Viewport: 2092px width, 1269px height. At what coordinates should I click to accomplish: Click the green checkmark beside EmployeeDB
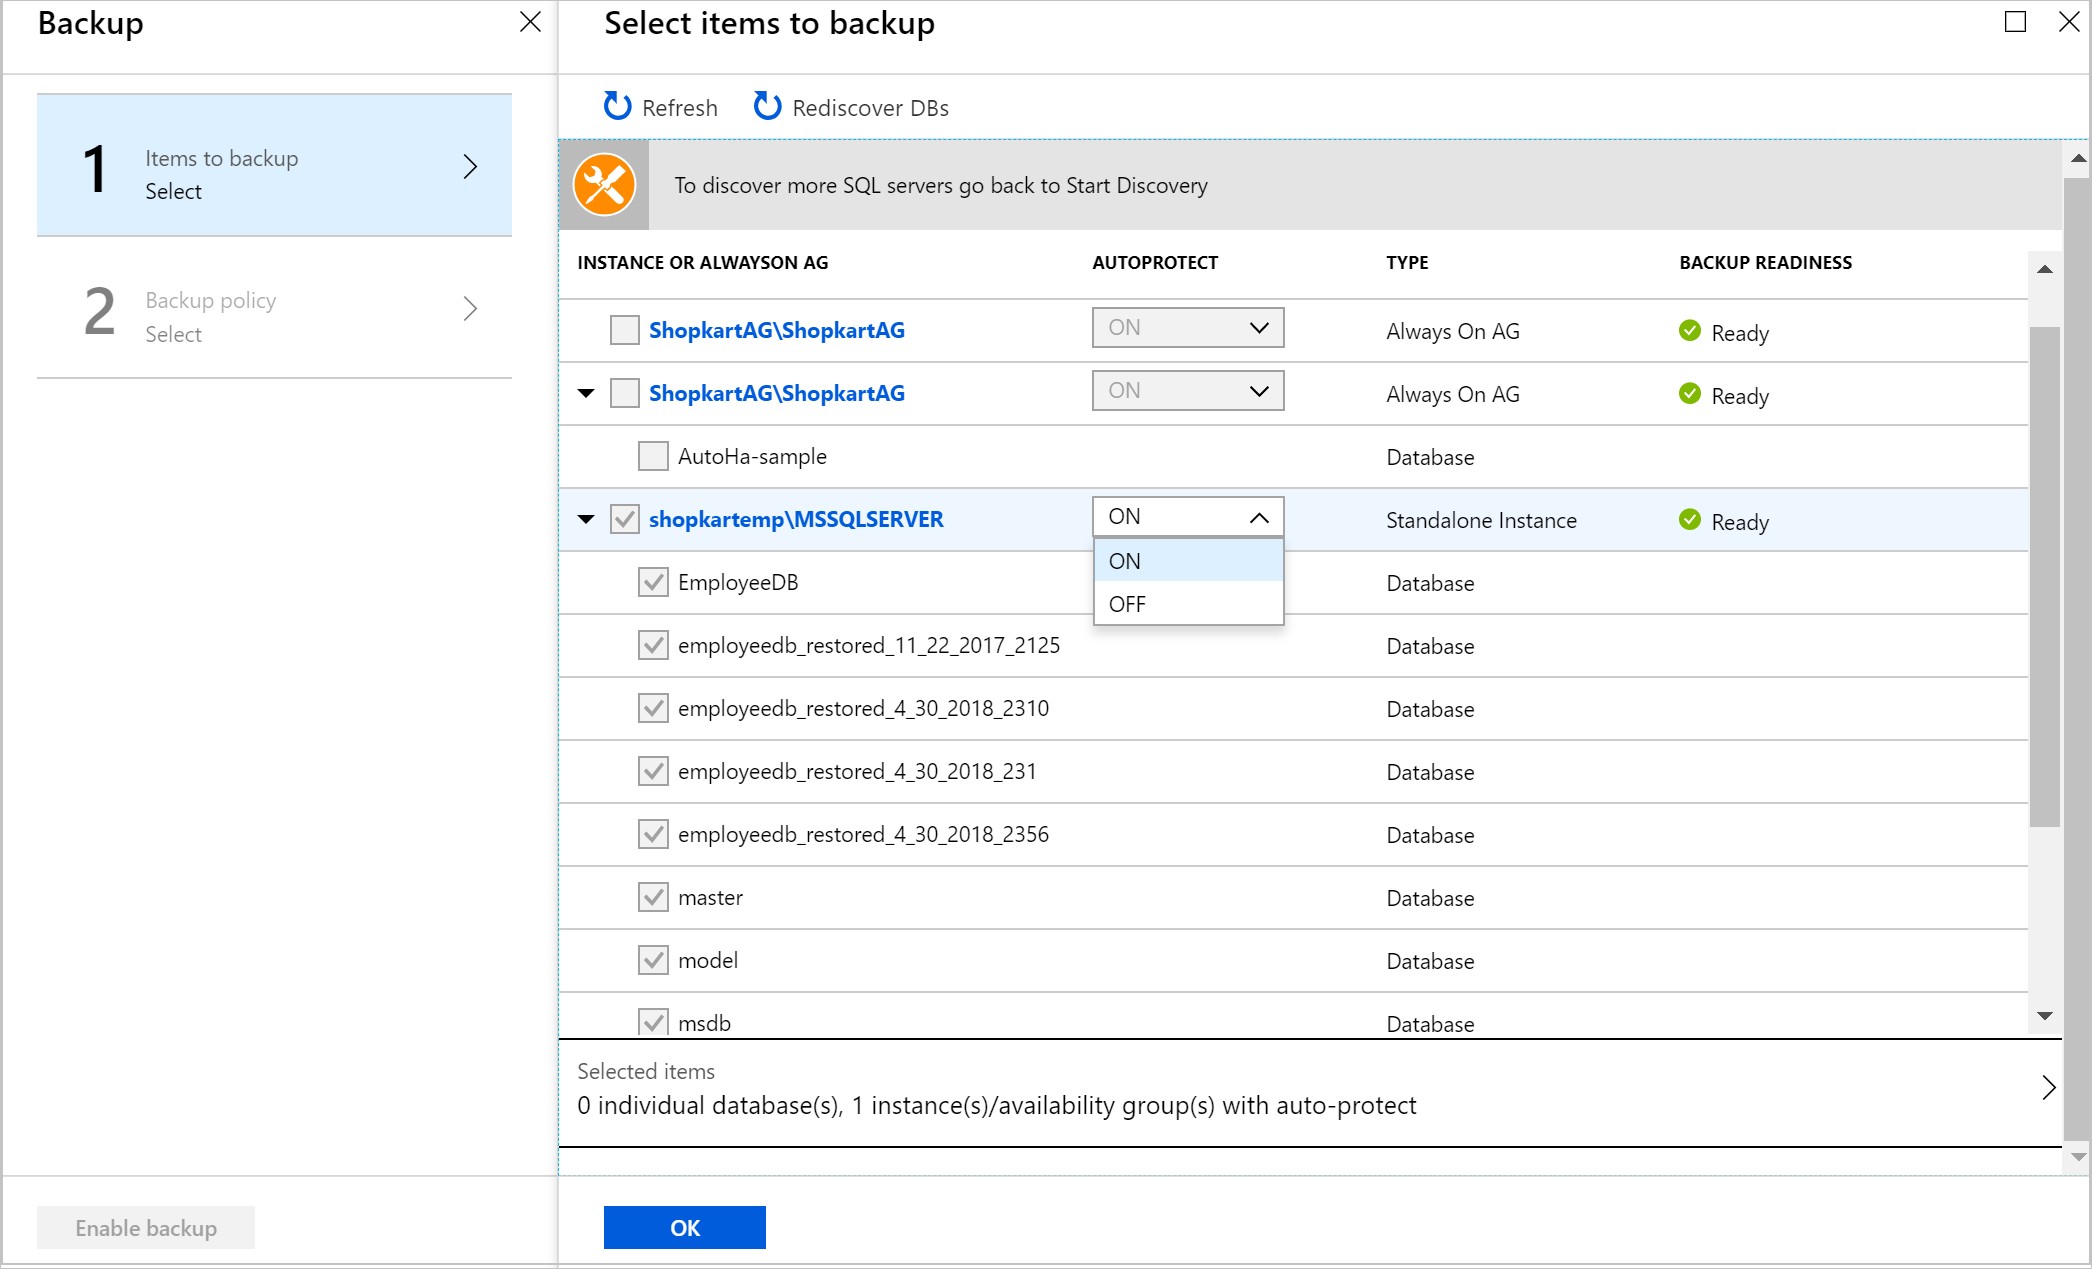click(652, 583)
